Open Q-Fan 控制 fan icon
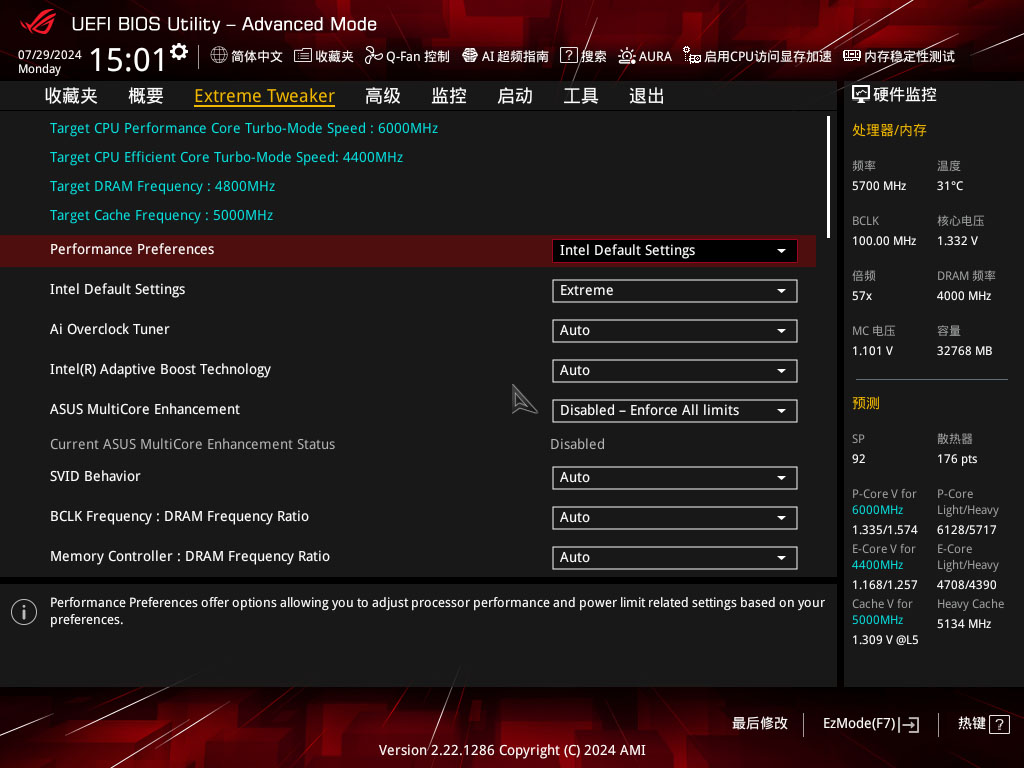 (x=373, y=56)
